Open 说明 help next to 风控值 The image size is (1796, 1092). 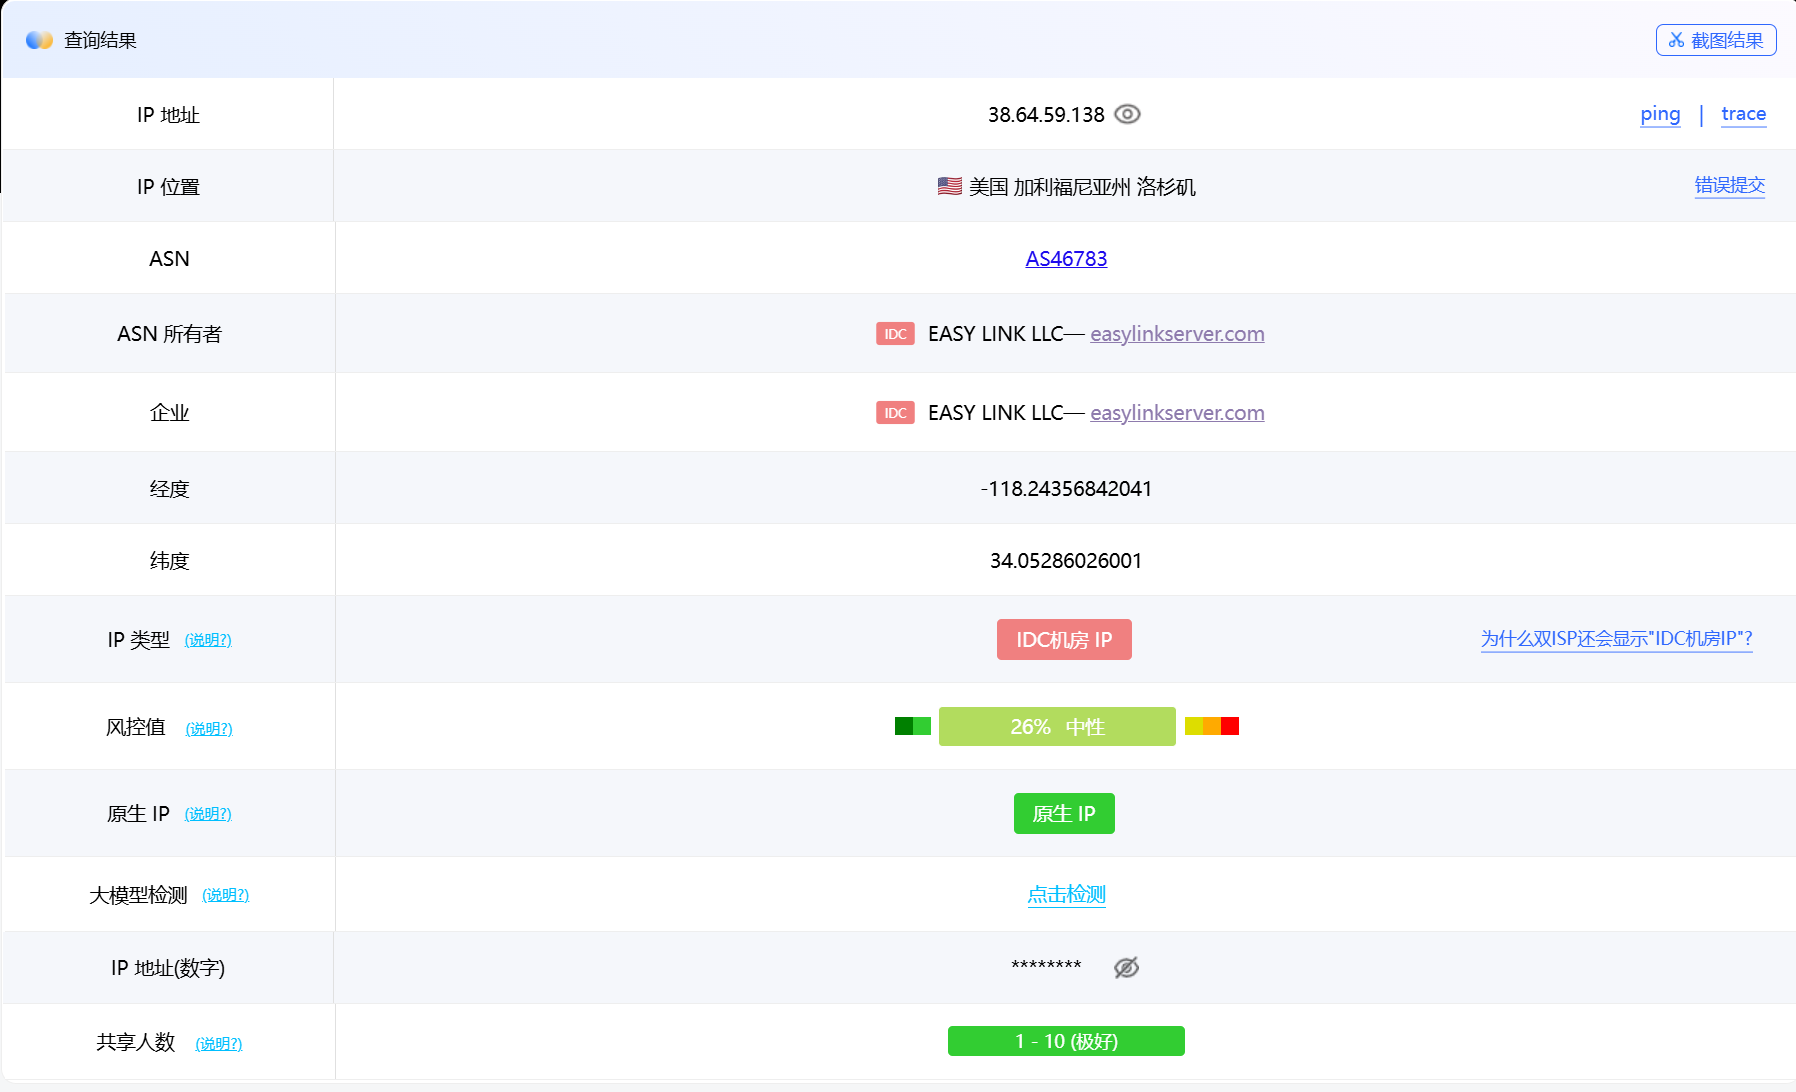[209, 729]
